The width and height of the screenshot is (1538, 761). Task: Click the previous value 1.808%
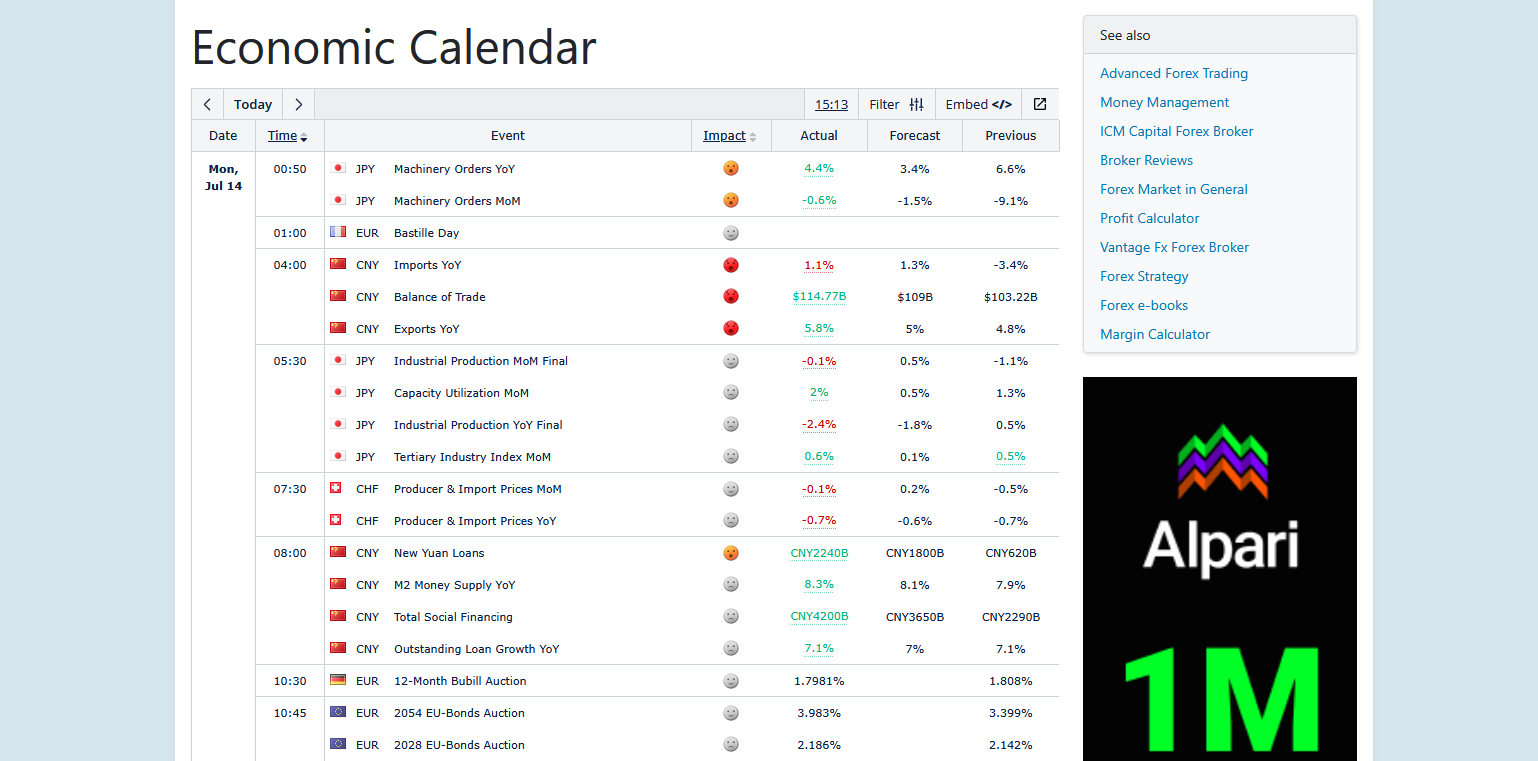[1011, 681]
